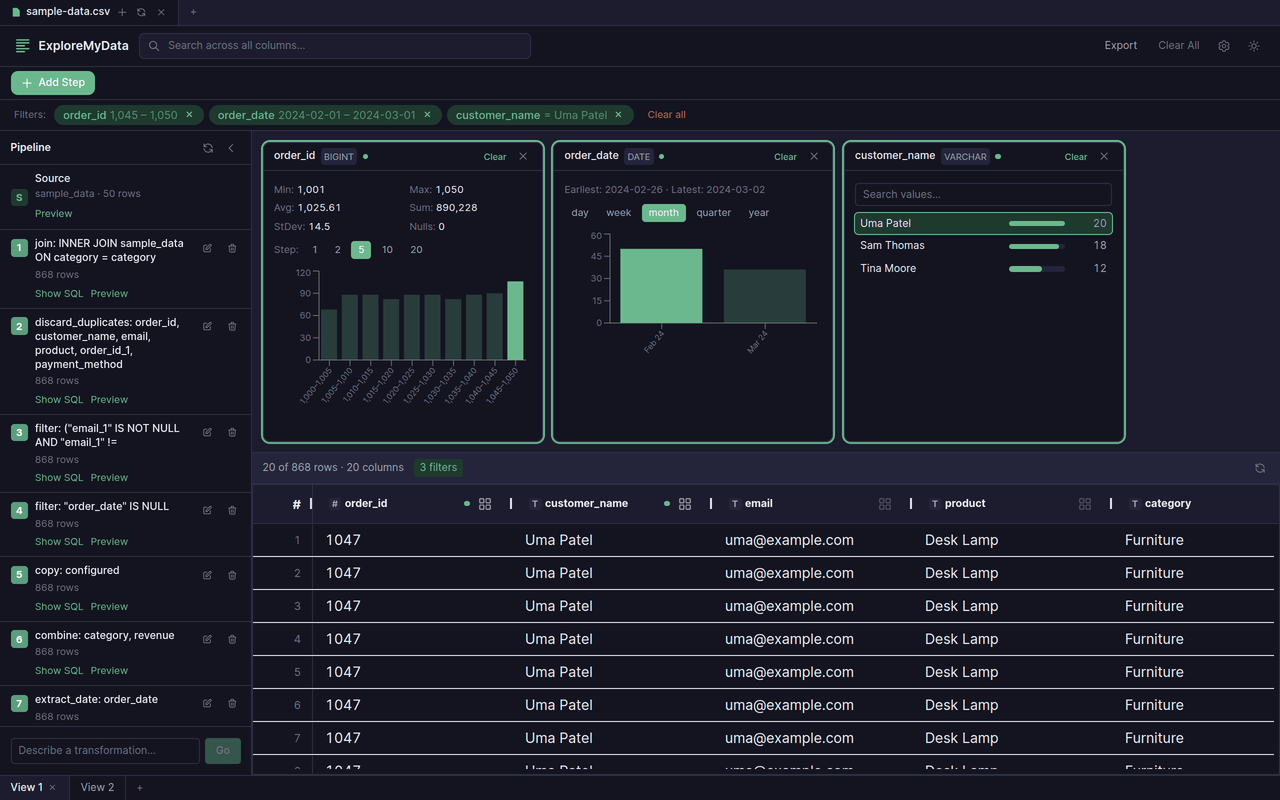
Task: Delete the copy: configured step with the trash icon
Action: (x=232, y=575)
